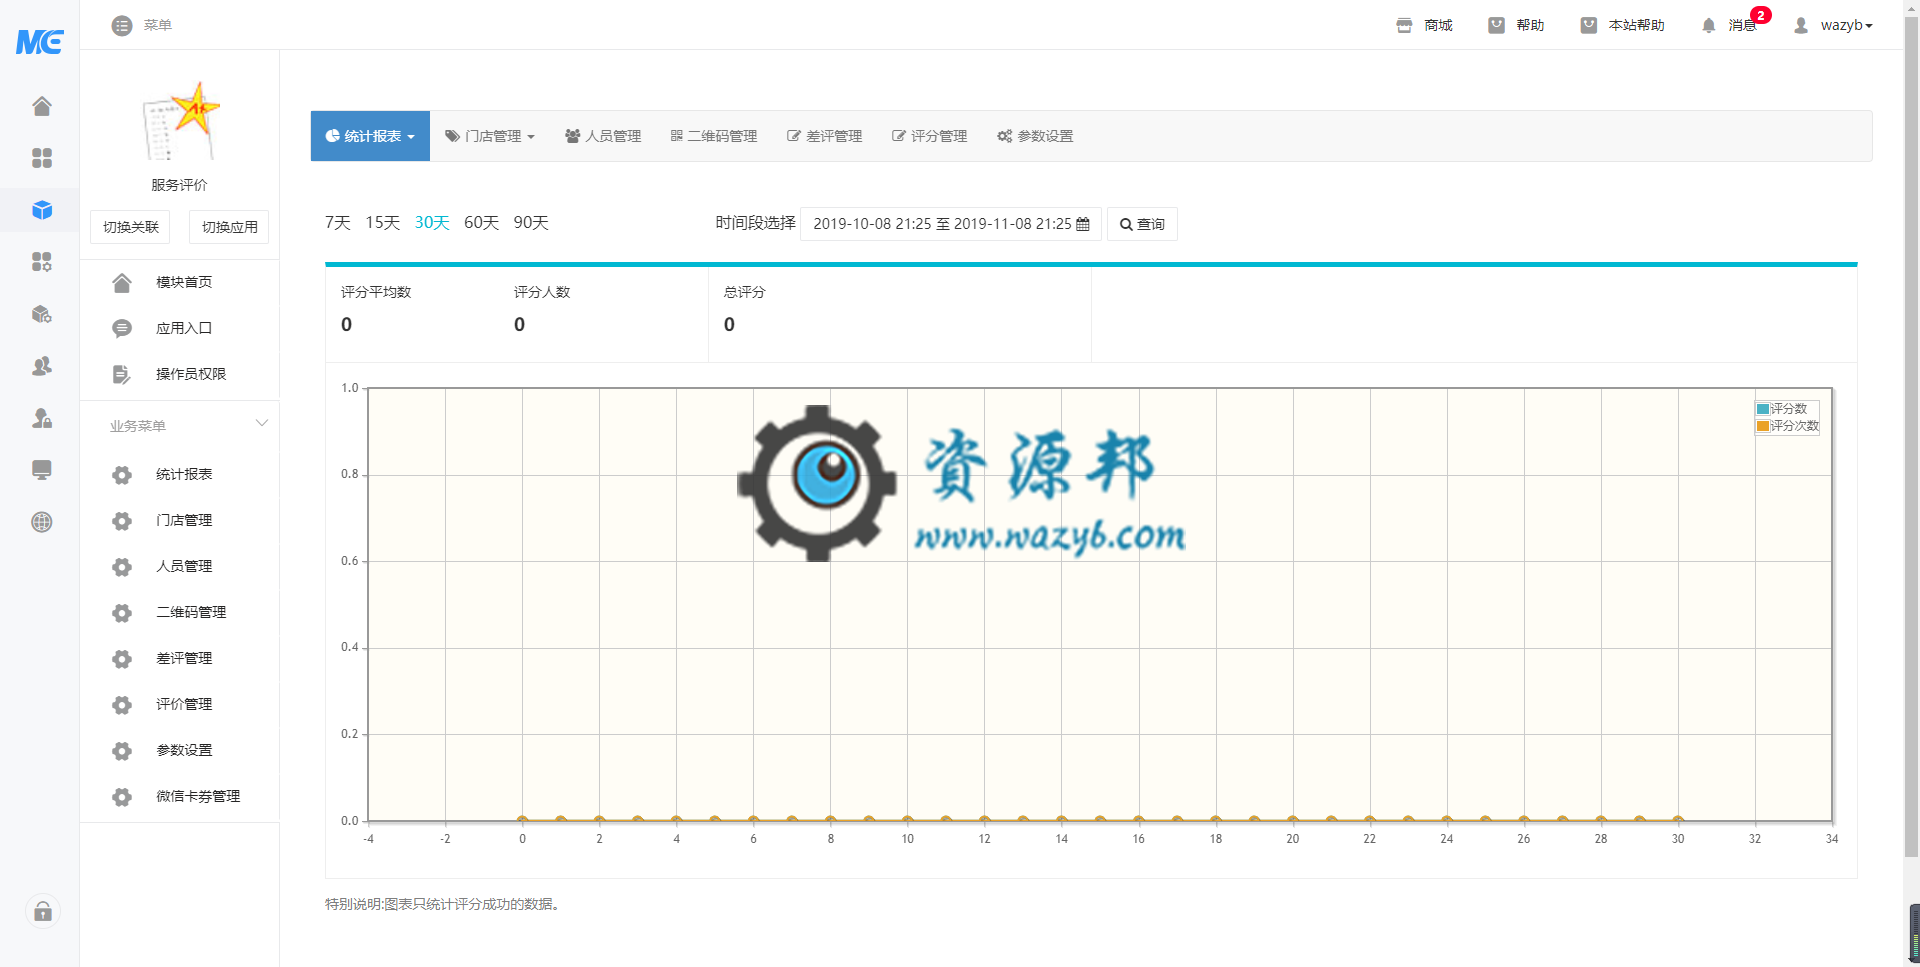Click the 查询 search button

(1142, 224)
